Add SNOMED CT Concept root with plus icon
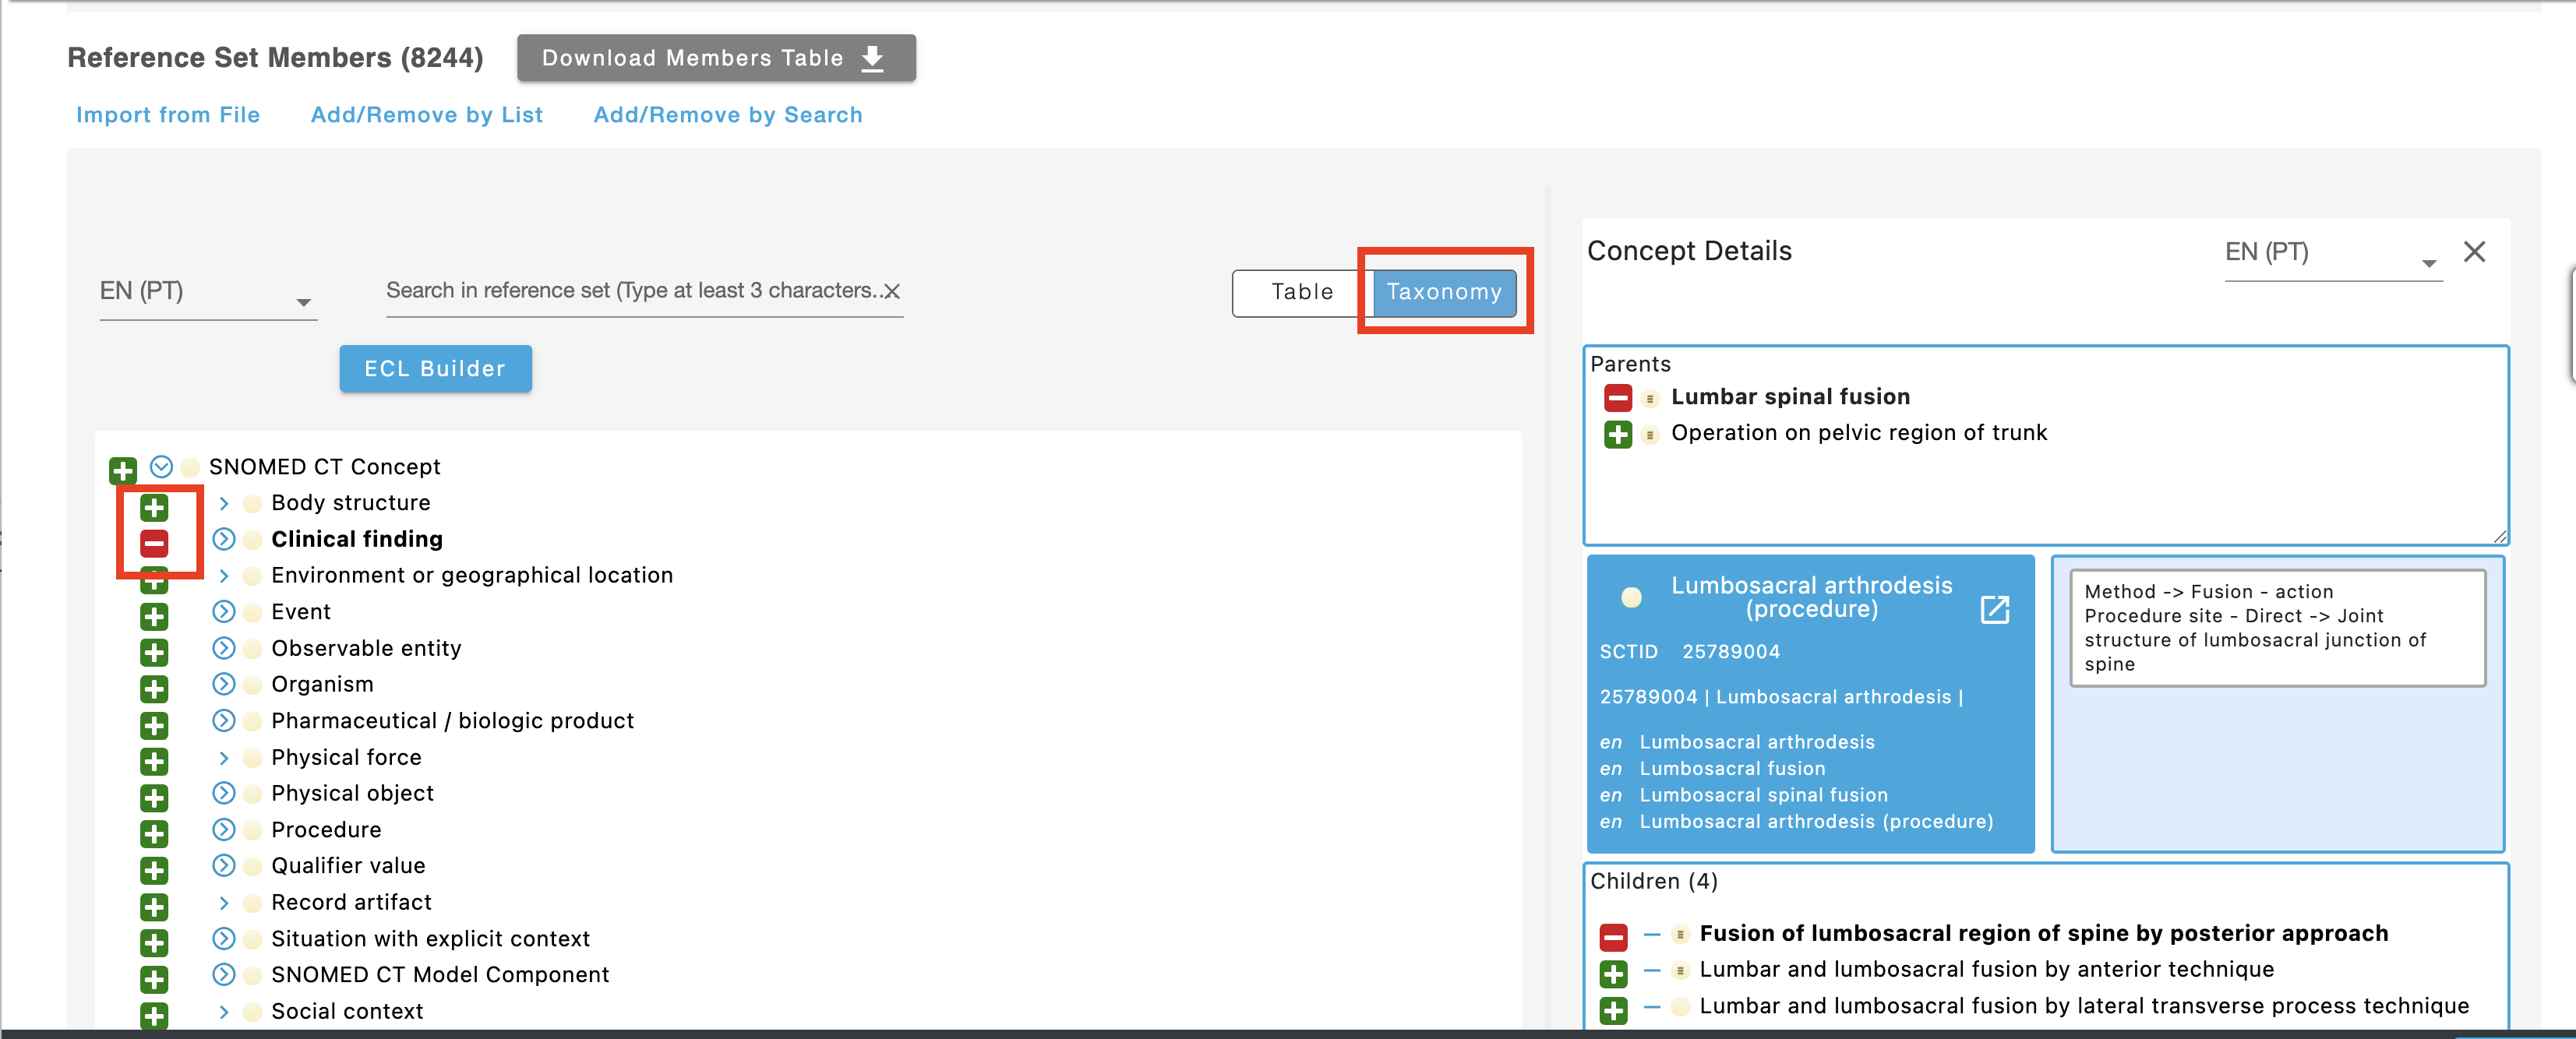Screen dimensions: 2576x1039 point(123,470)
